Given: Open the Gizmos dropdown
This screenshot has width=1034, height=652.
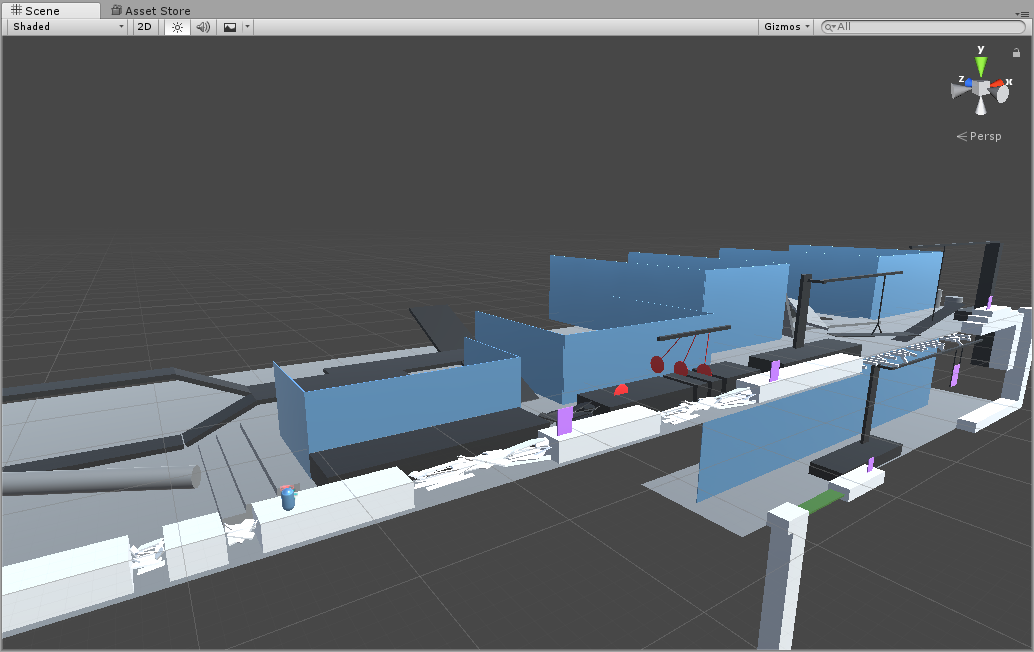Looking at the screenshot, I should [x=786, y=26].
